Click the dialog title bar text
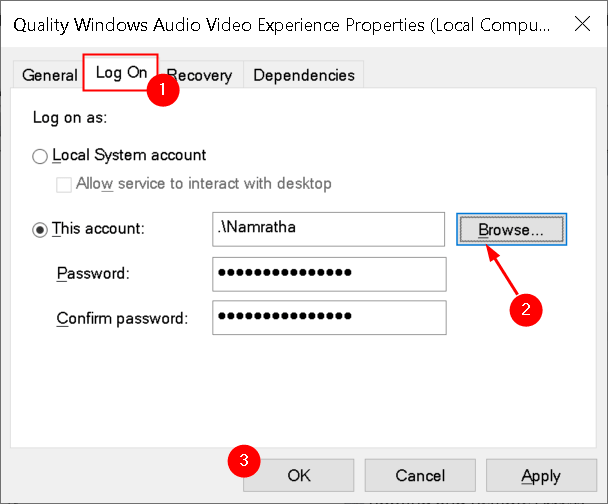Image resolution: width=608 pixels, height=504 pixels. 282,25
